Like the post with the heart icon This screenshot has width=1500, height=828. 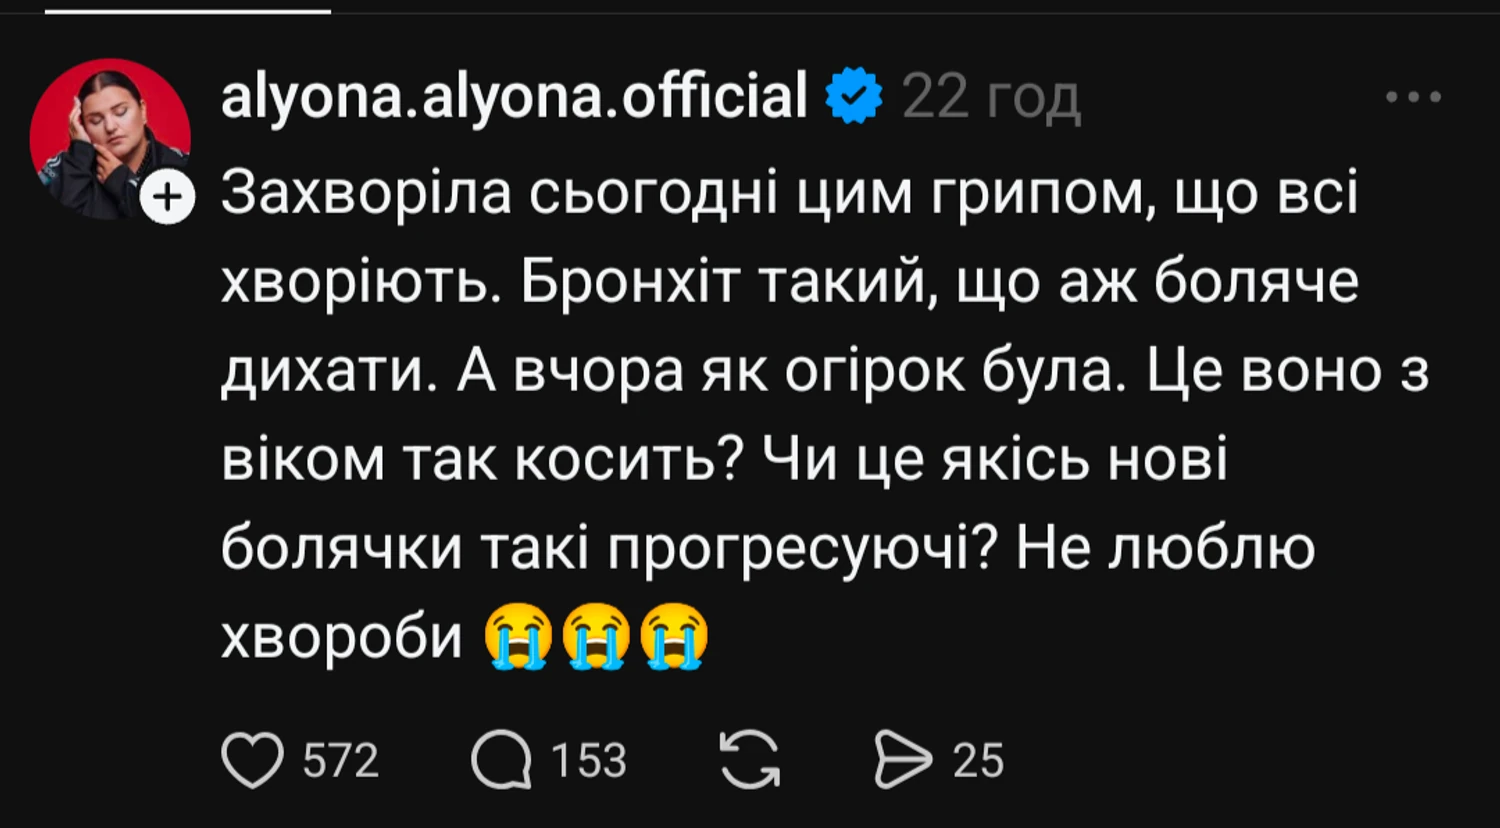point(252,760)
